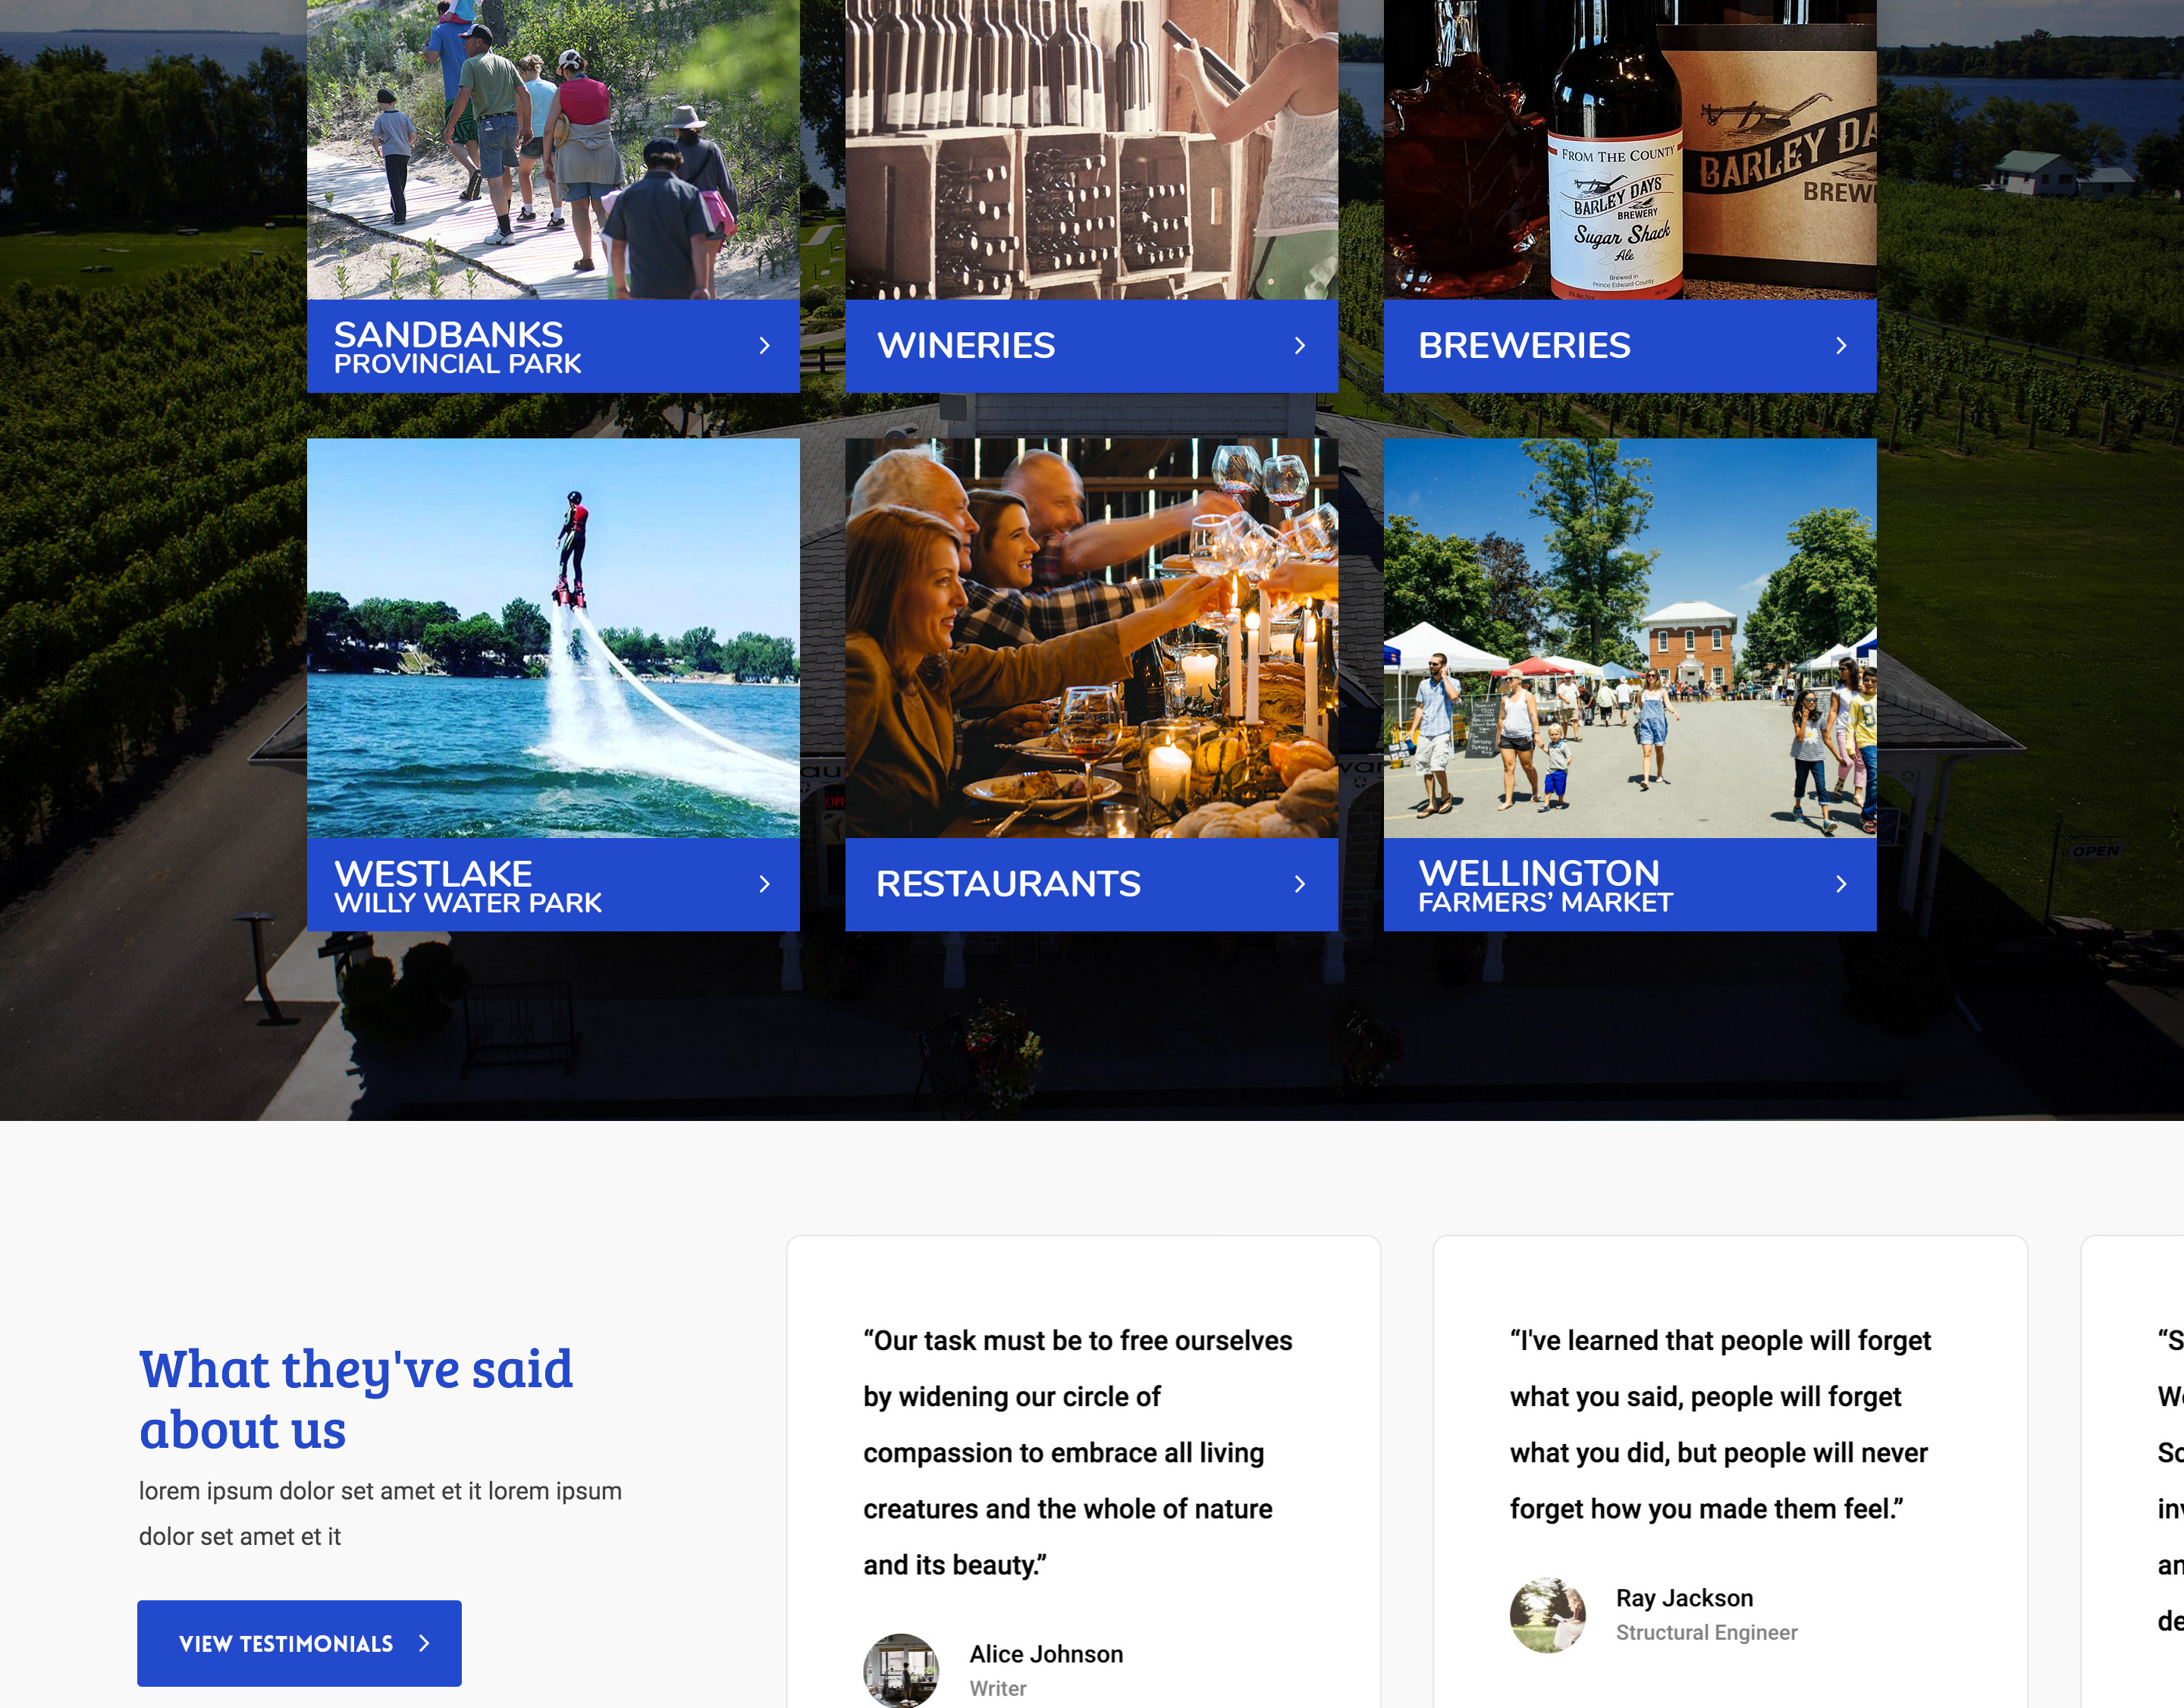Click the 'Structural Engineer' job title

point(1706,1632)
